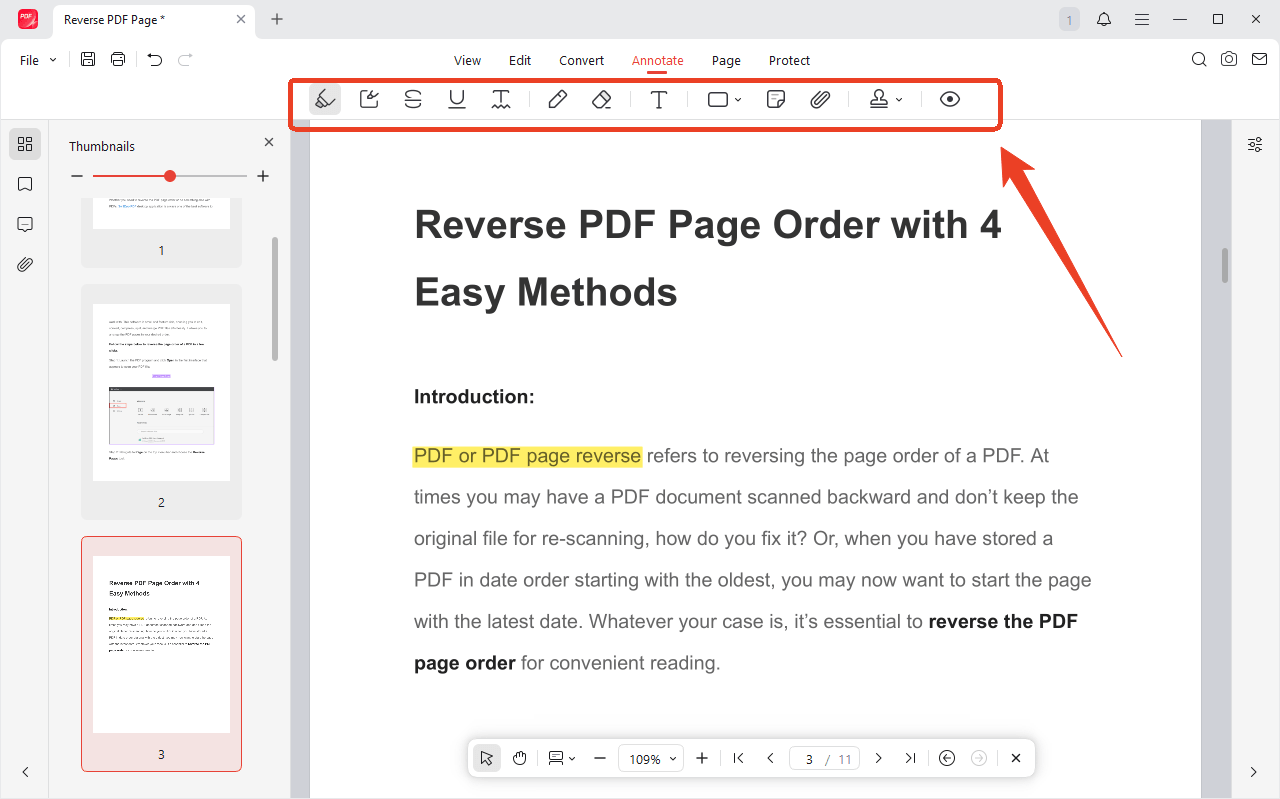Switch to the View tab
Viewport: 1280px width, 799px height.
point(467,60)
